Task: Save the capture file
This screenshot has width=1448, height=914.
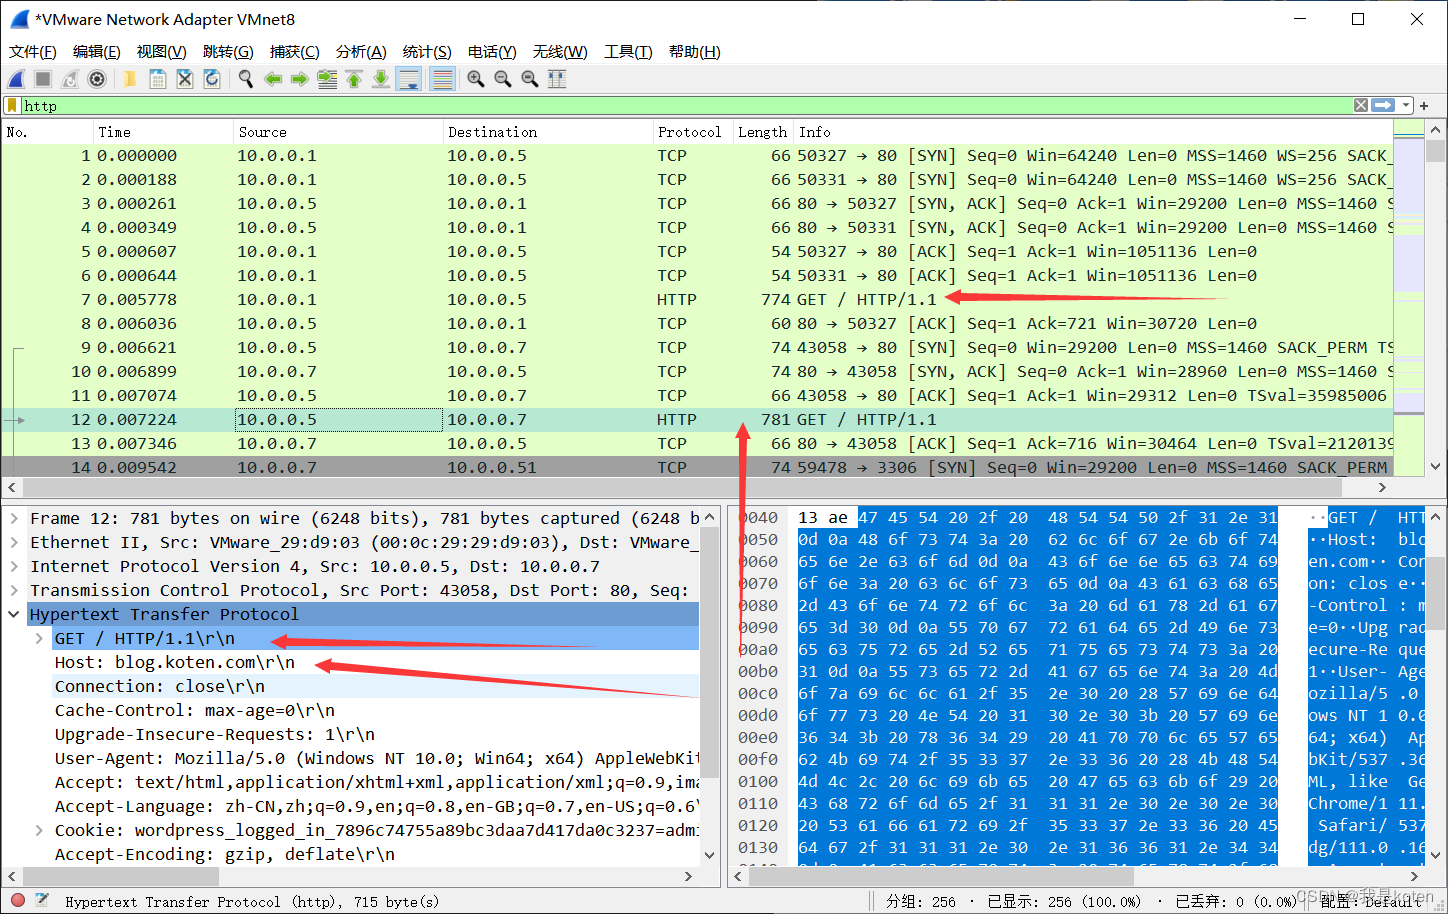Action: (158, 79)
